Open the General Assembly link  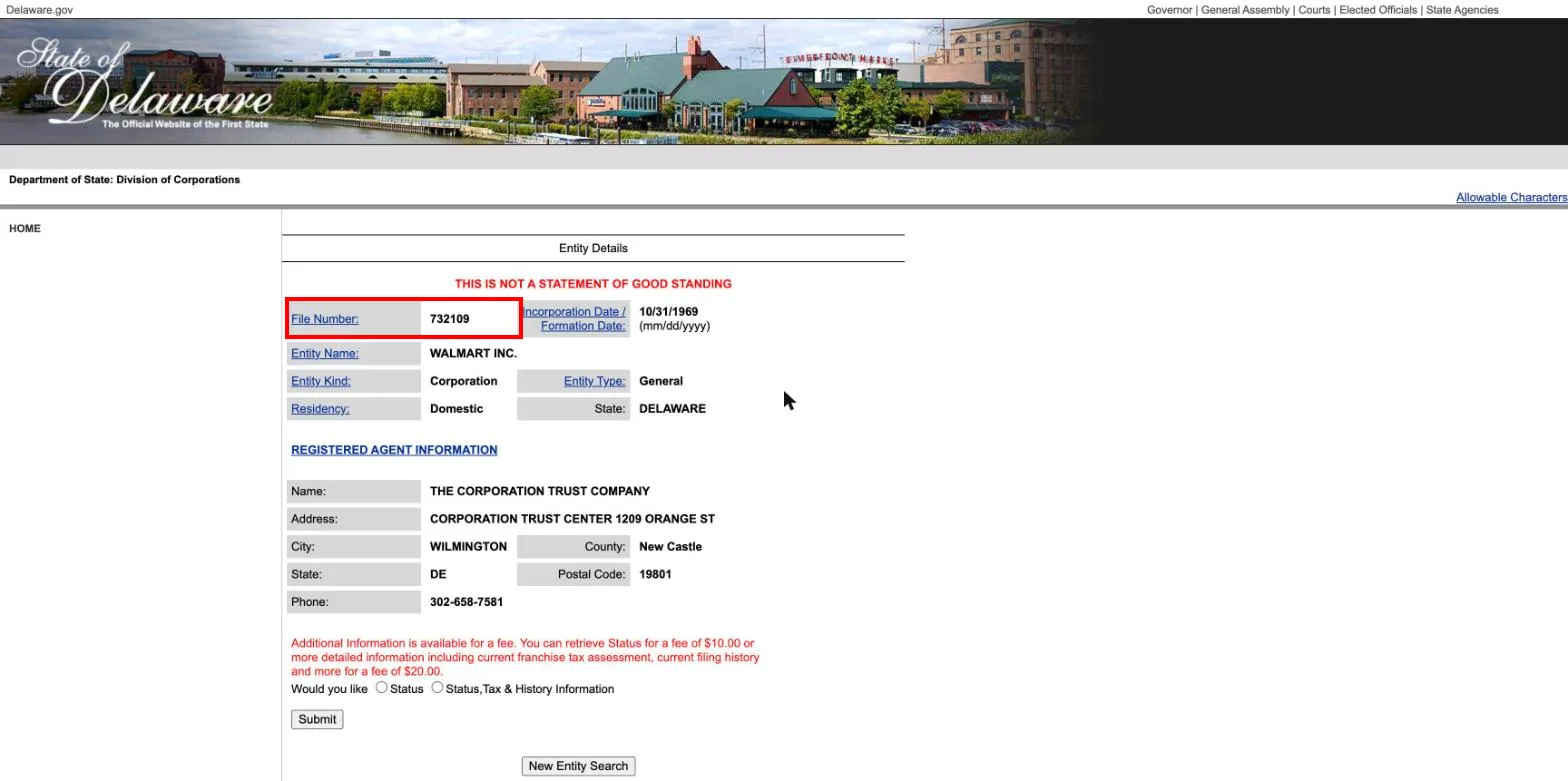point(1245,10)
